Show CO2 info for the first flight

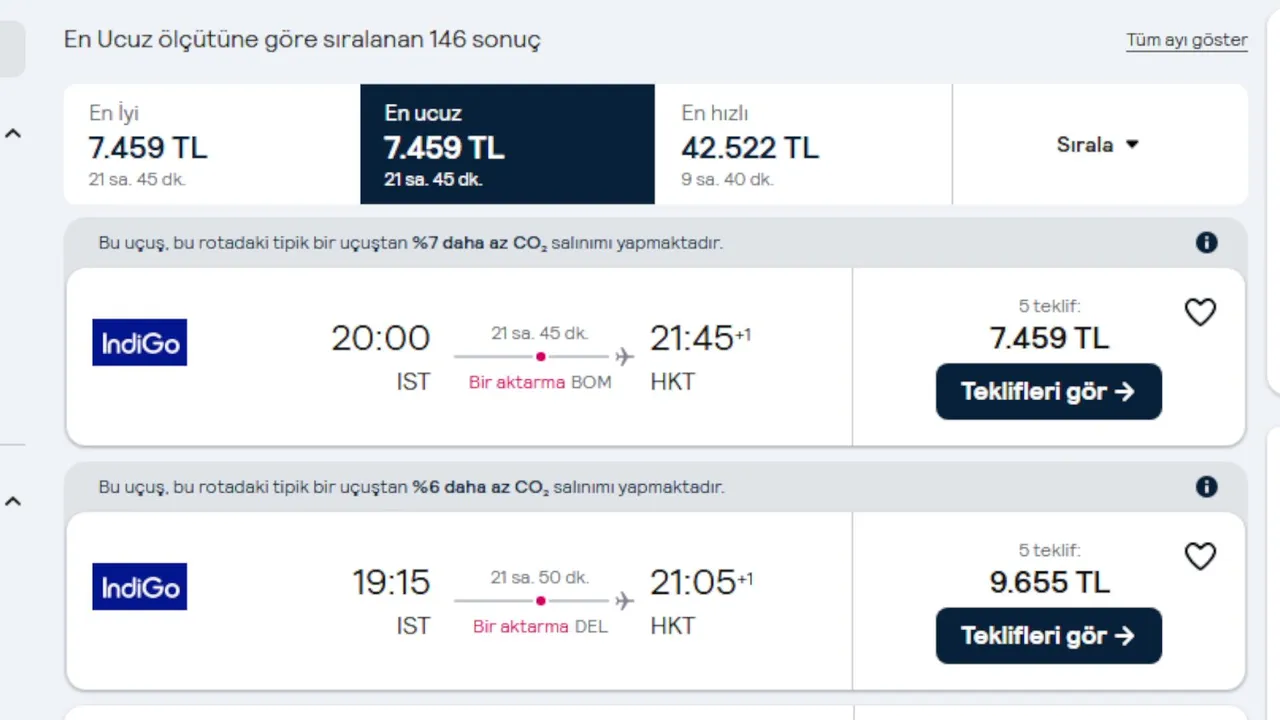1207,243
